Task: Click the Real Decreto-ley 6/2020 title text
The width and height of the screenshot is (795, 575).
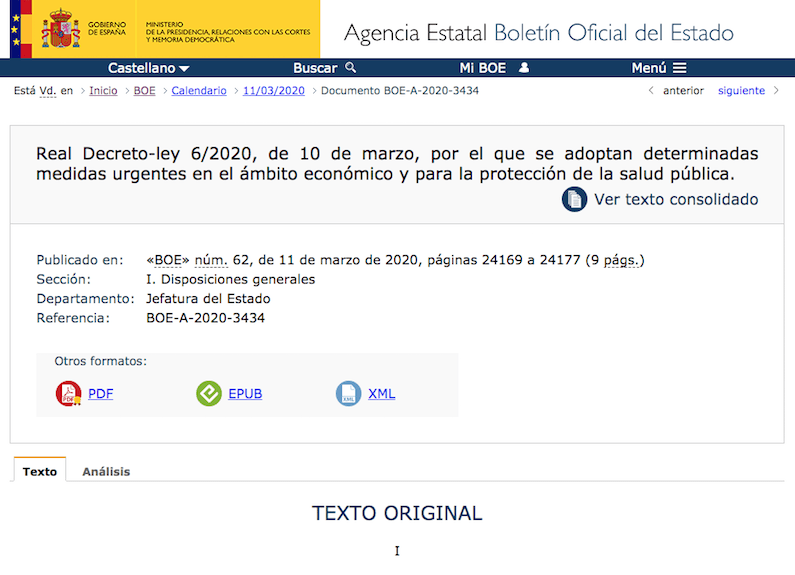Action: pos(397,163)
